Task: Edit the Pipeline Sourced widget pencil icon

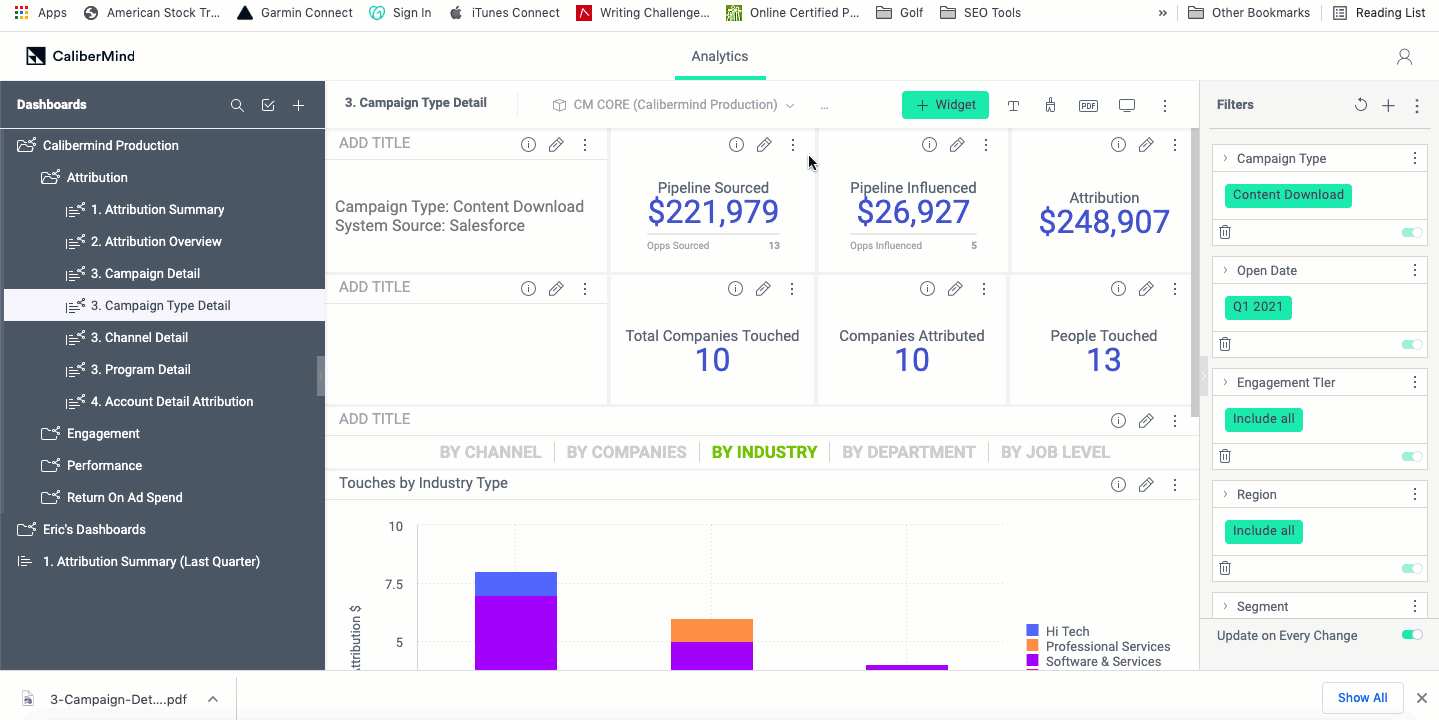Action: [x=764, y=145]
